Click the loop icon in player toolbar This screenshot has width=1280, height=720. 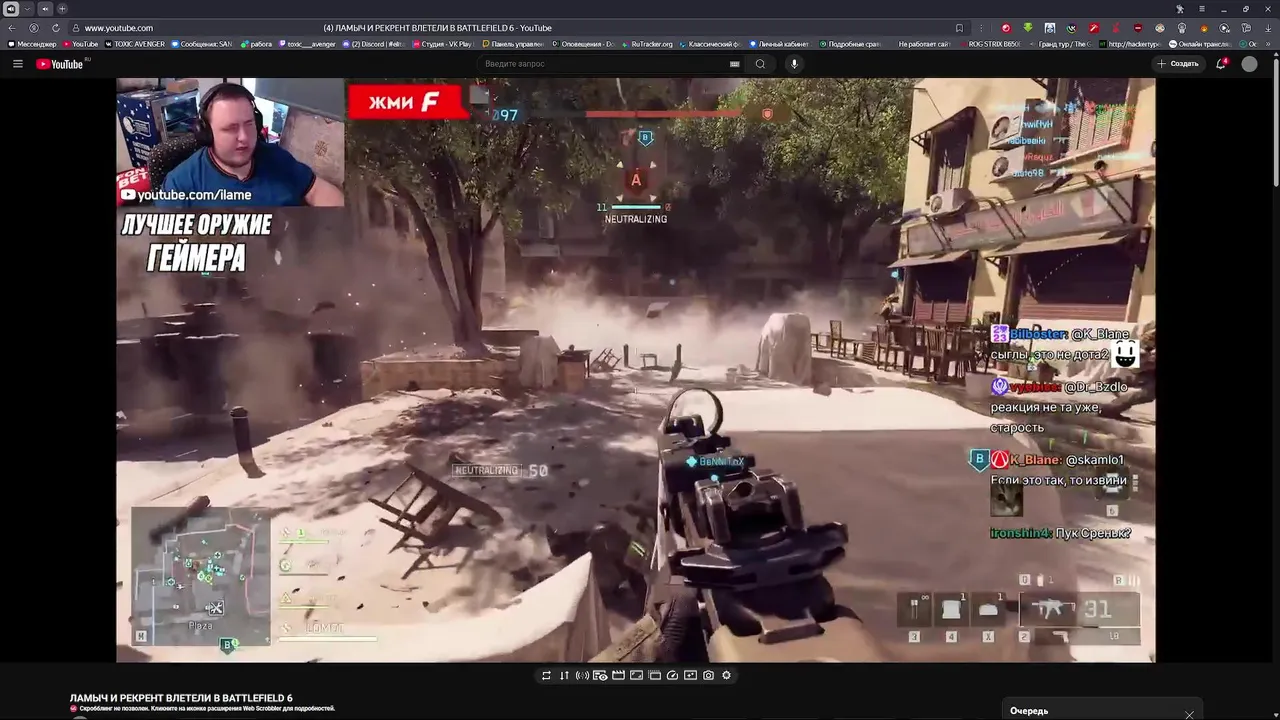tap(546, 675)
